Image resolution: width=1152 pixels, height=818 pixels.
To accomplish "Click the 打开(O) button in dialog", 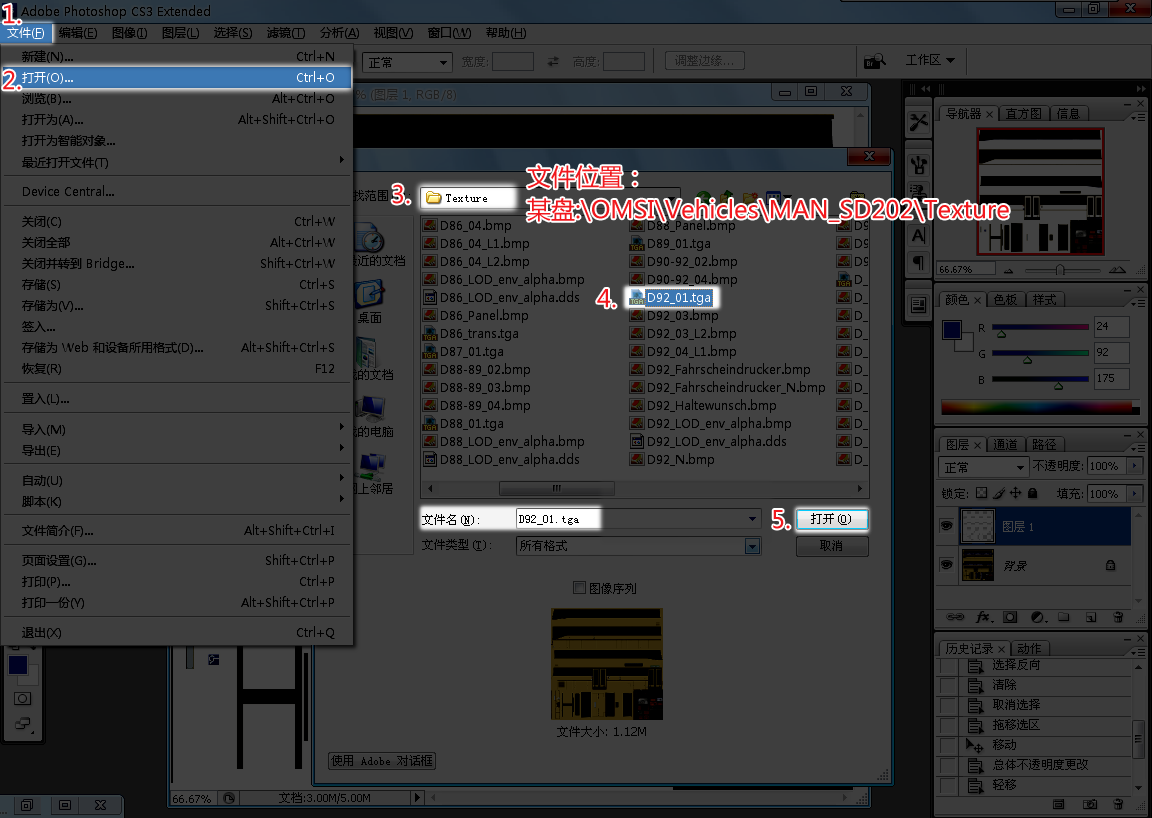I will click(832, 519).
